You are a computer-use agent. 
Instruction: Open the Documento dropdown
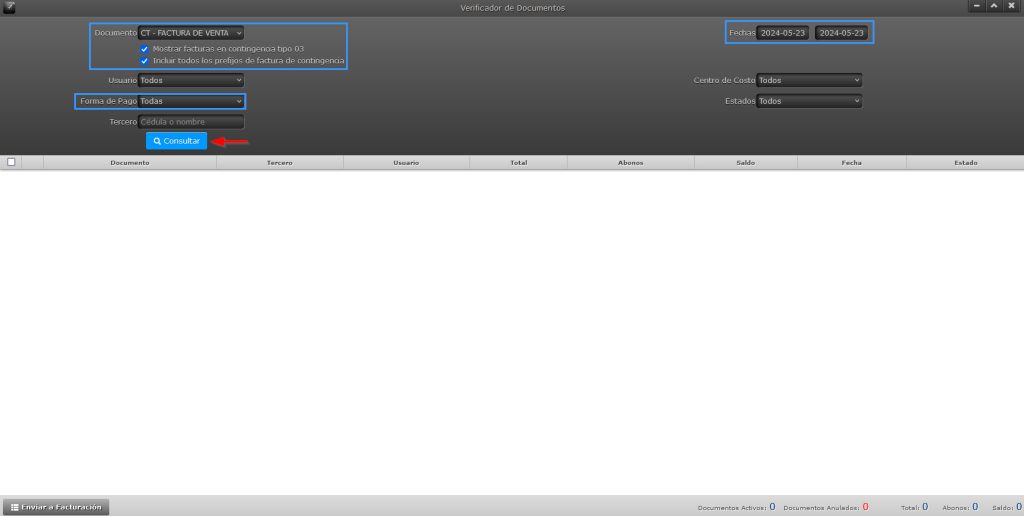pos(191,33)
